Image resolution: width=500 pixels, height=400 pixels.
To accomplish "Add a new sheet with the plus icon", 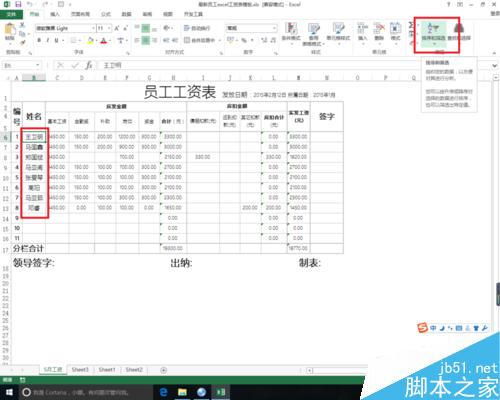I will (164, 370).
